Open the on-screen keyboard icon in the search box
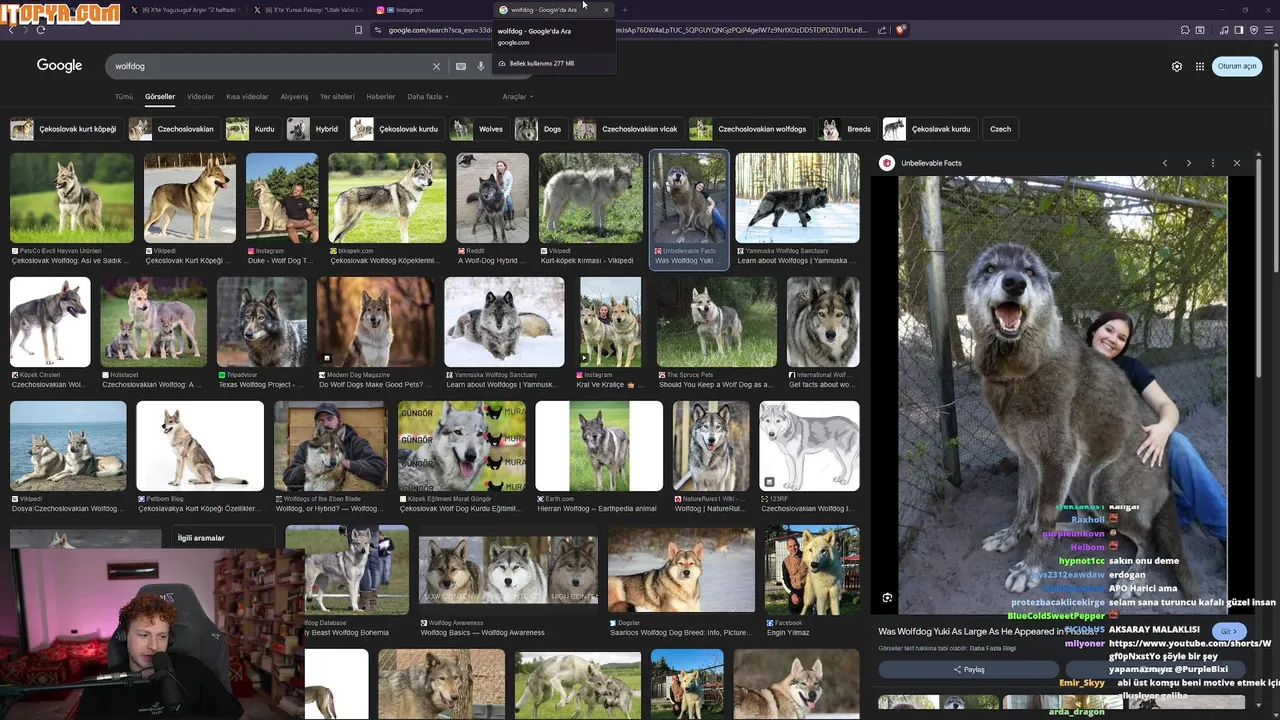The image size is (1280, 720). tap(461, 66)
